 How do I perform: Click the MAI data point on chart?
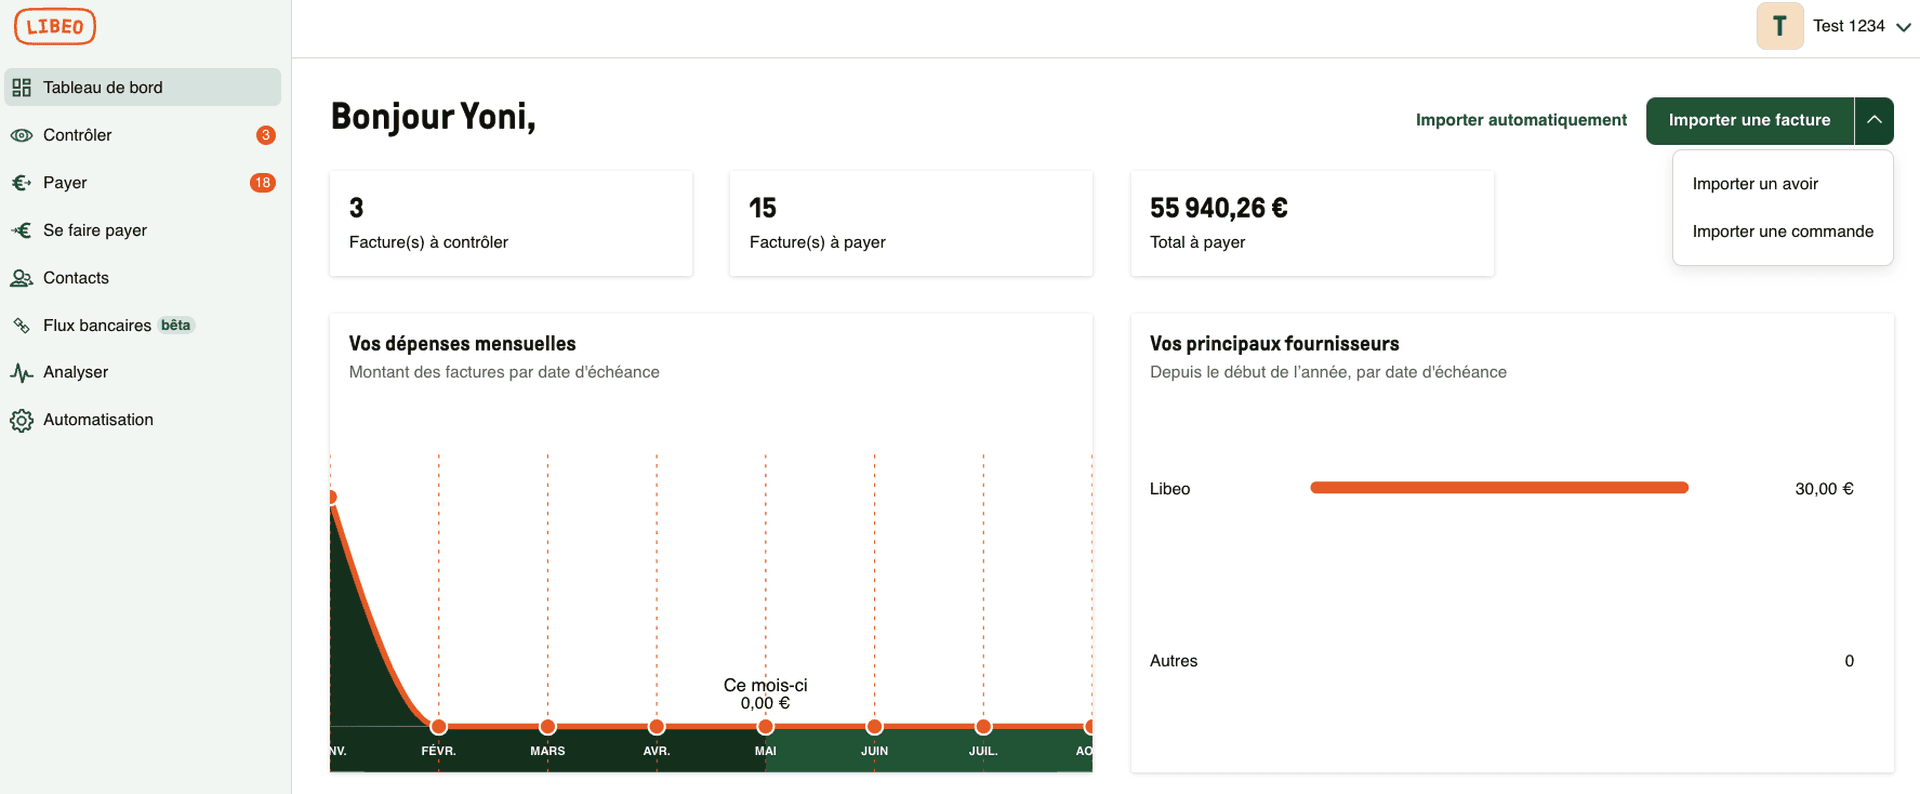pyautogui.click(x=765, y=727)
